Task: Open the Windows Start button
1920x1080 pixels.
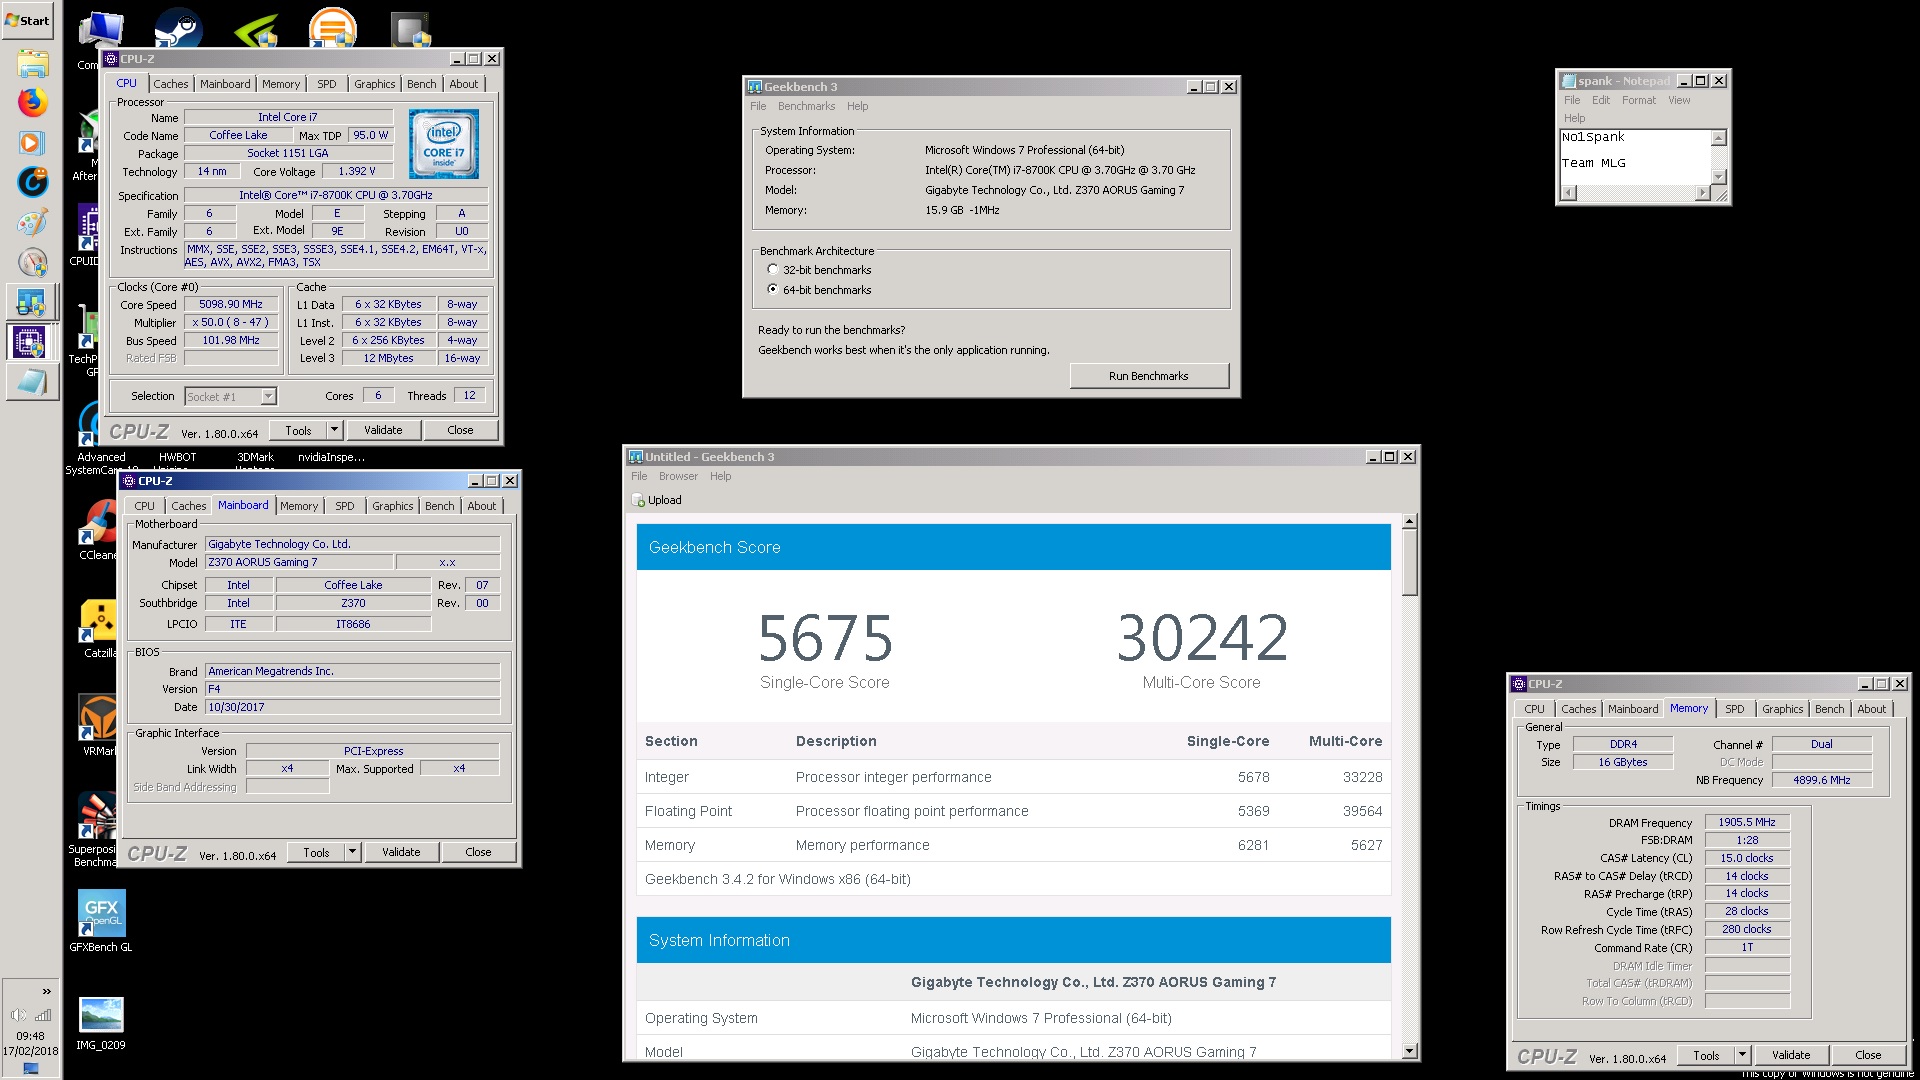Action: point(28,20)
